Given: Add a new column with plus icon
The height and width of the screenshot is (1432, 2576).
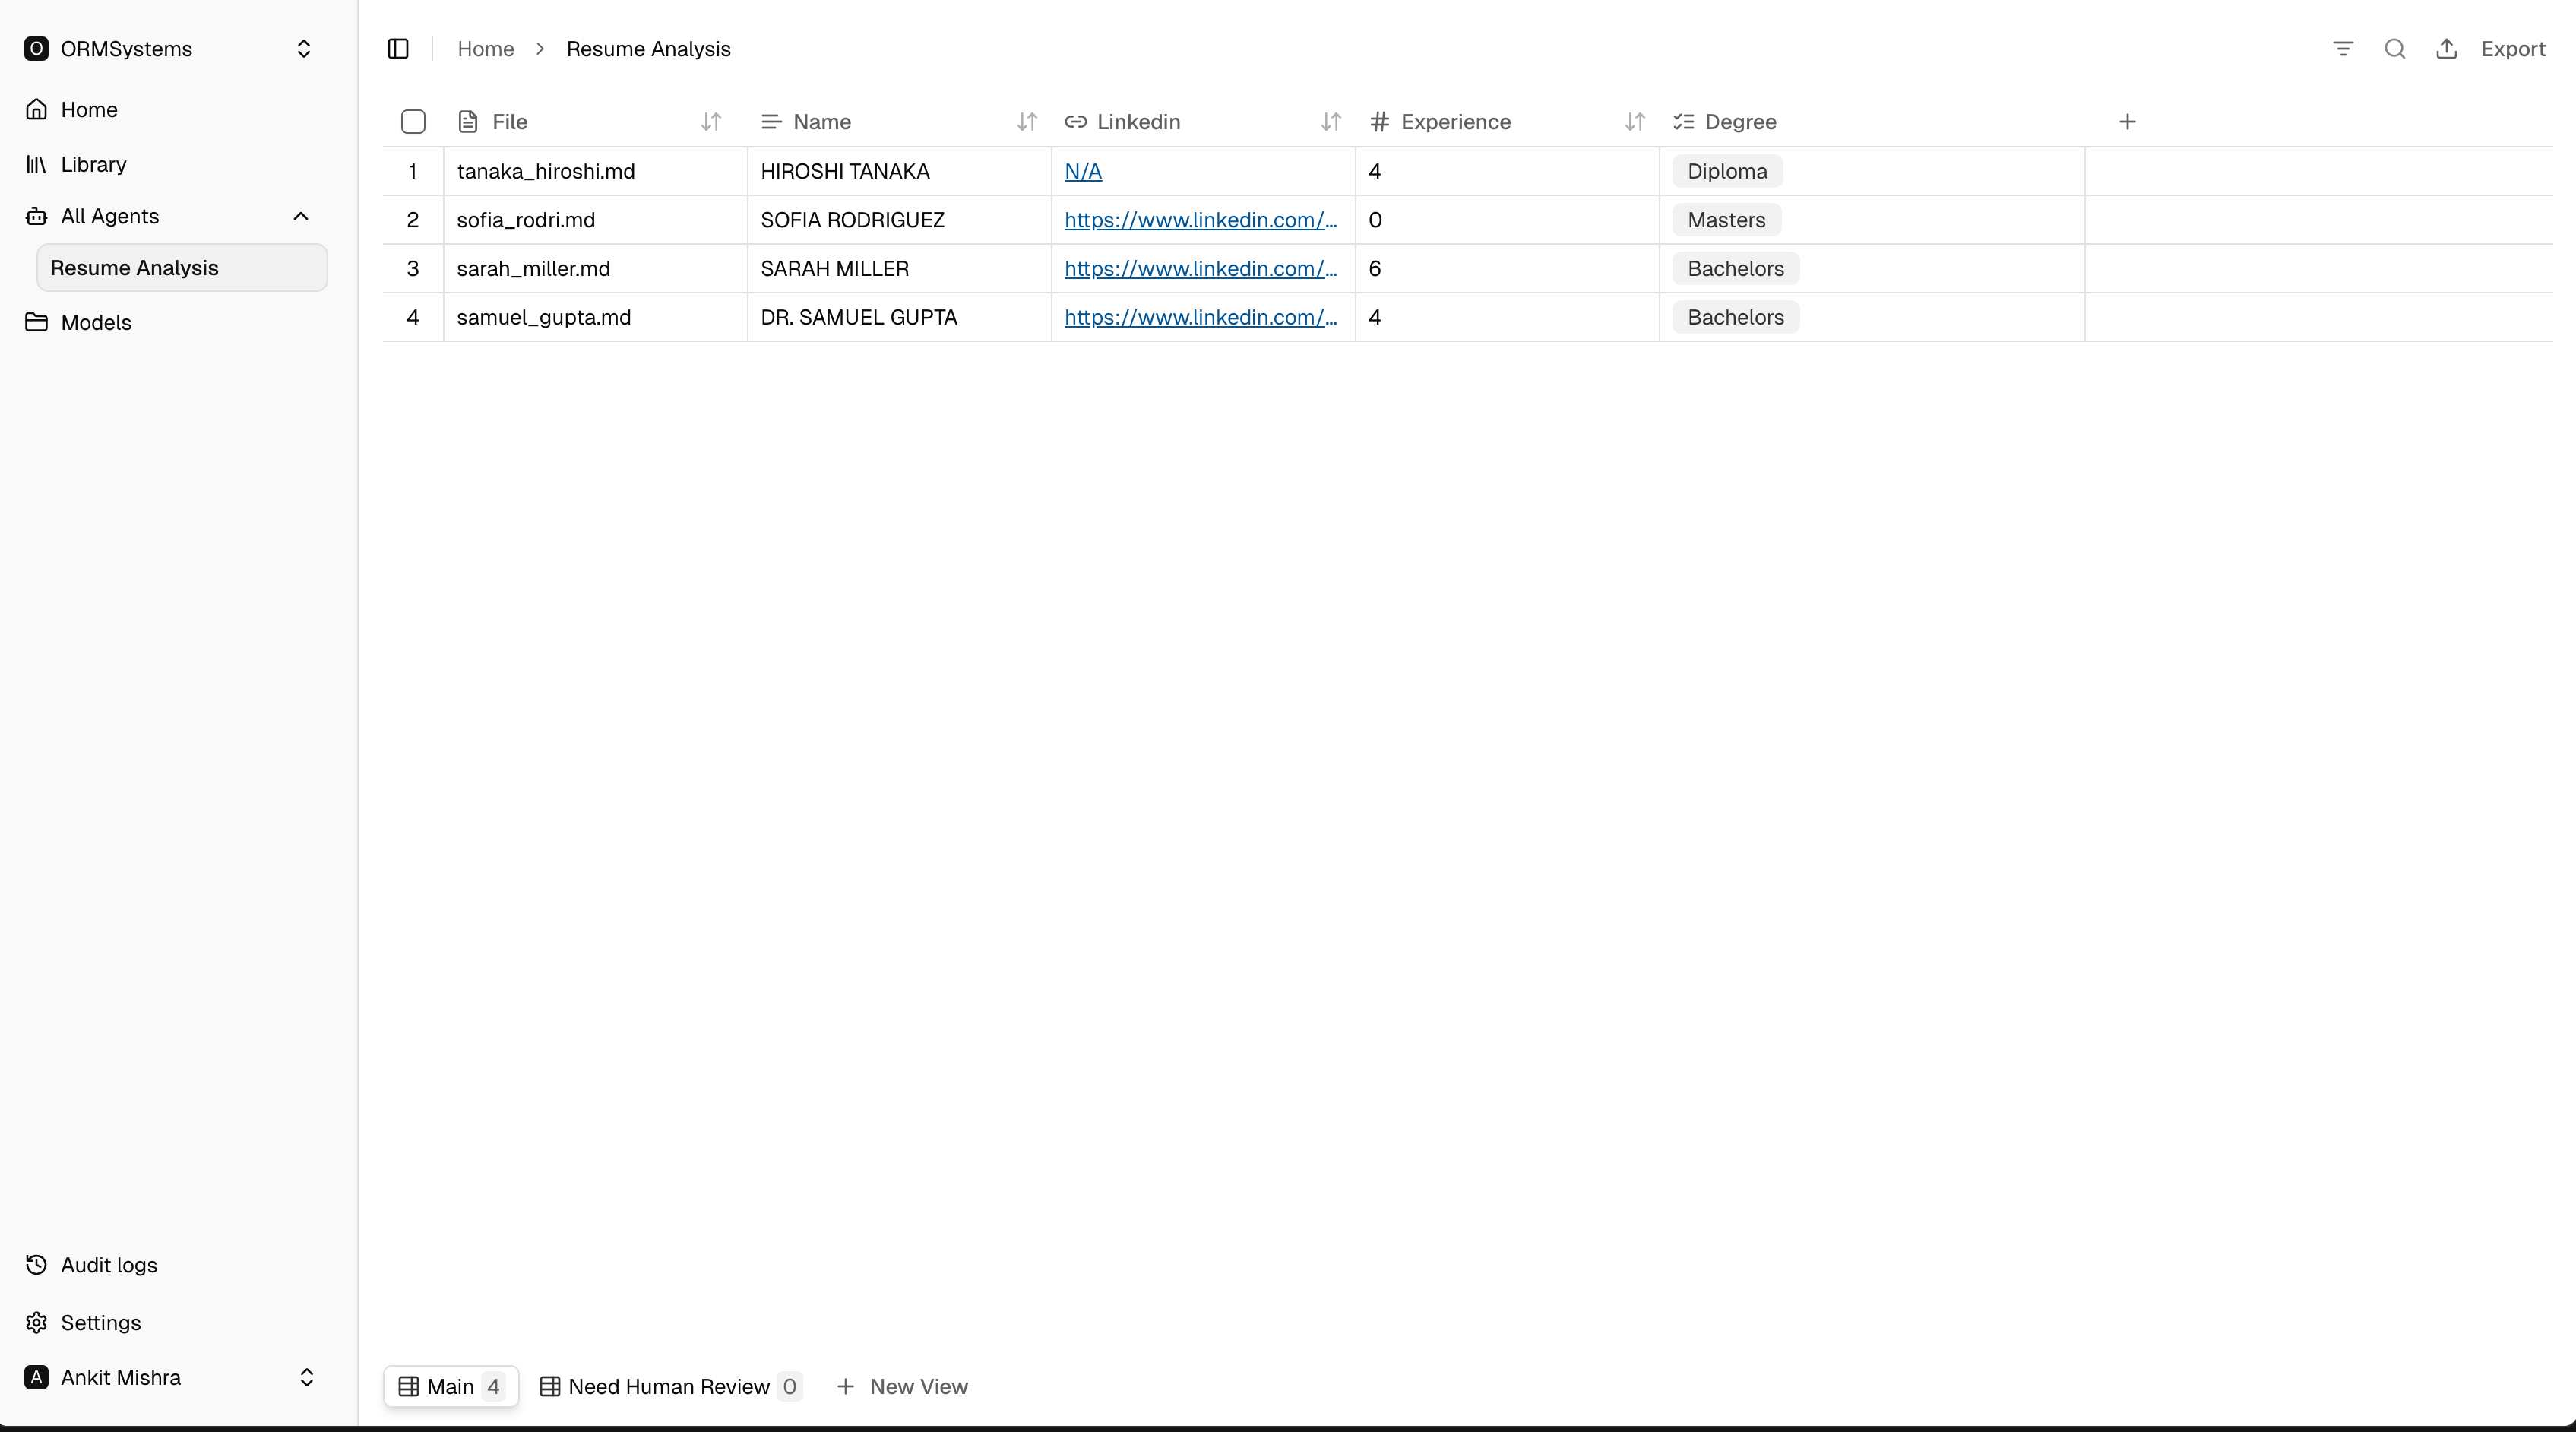Looking at the screenshot, I should (2127, 122).
